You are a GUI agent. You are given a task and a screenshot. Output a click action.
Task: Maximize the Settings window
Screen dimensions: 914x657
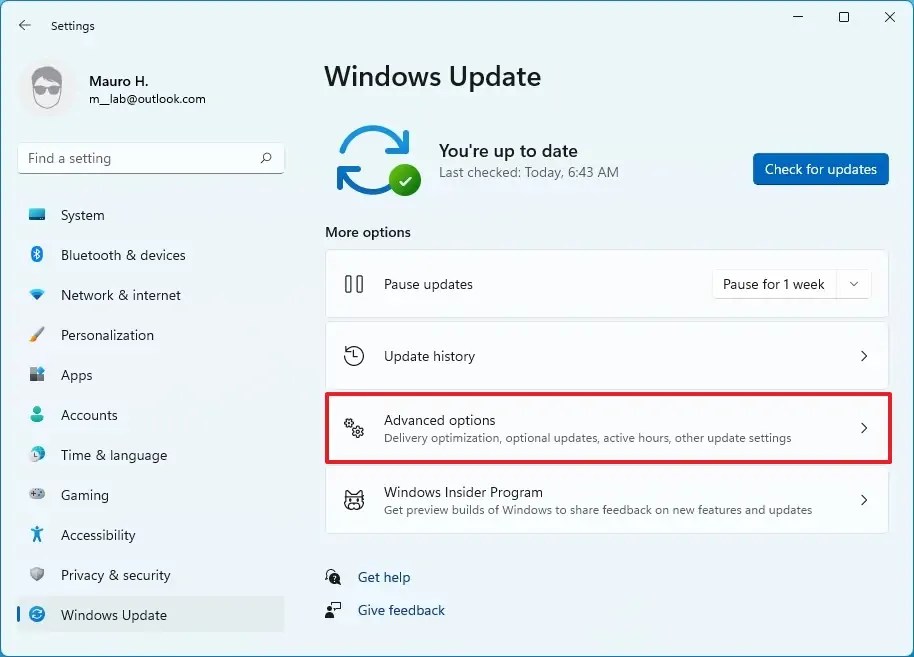click(843, 17)
